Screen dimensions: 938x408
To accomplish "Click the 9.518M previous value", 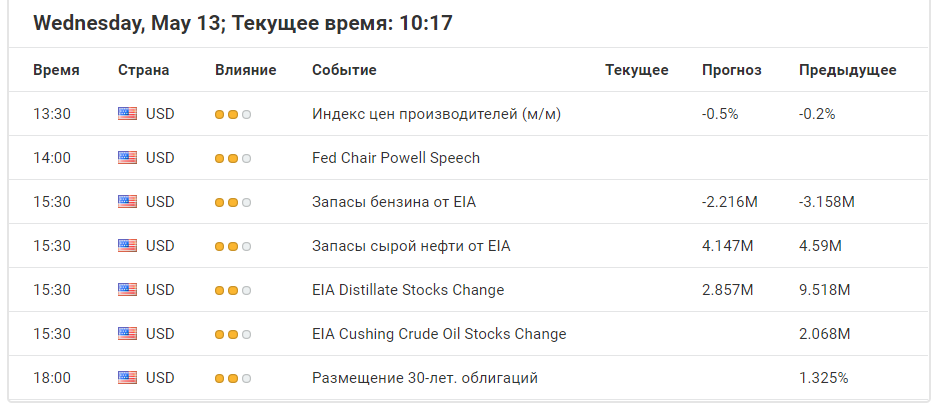I will click(824, 290).
